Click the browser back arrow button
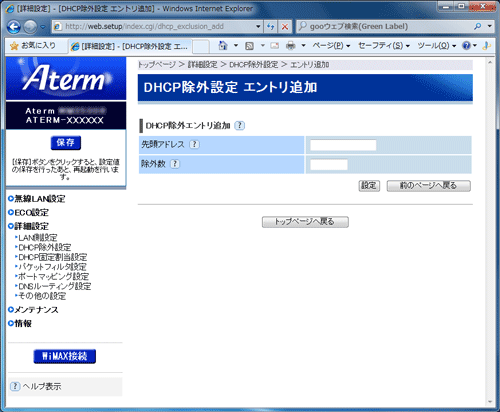This screenshot has height=412, width=500. click(14, 27)
